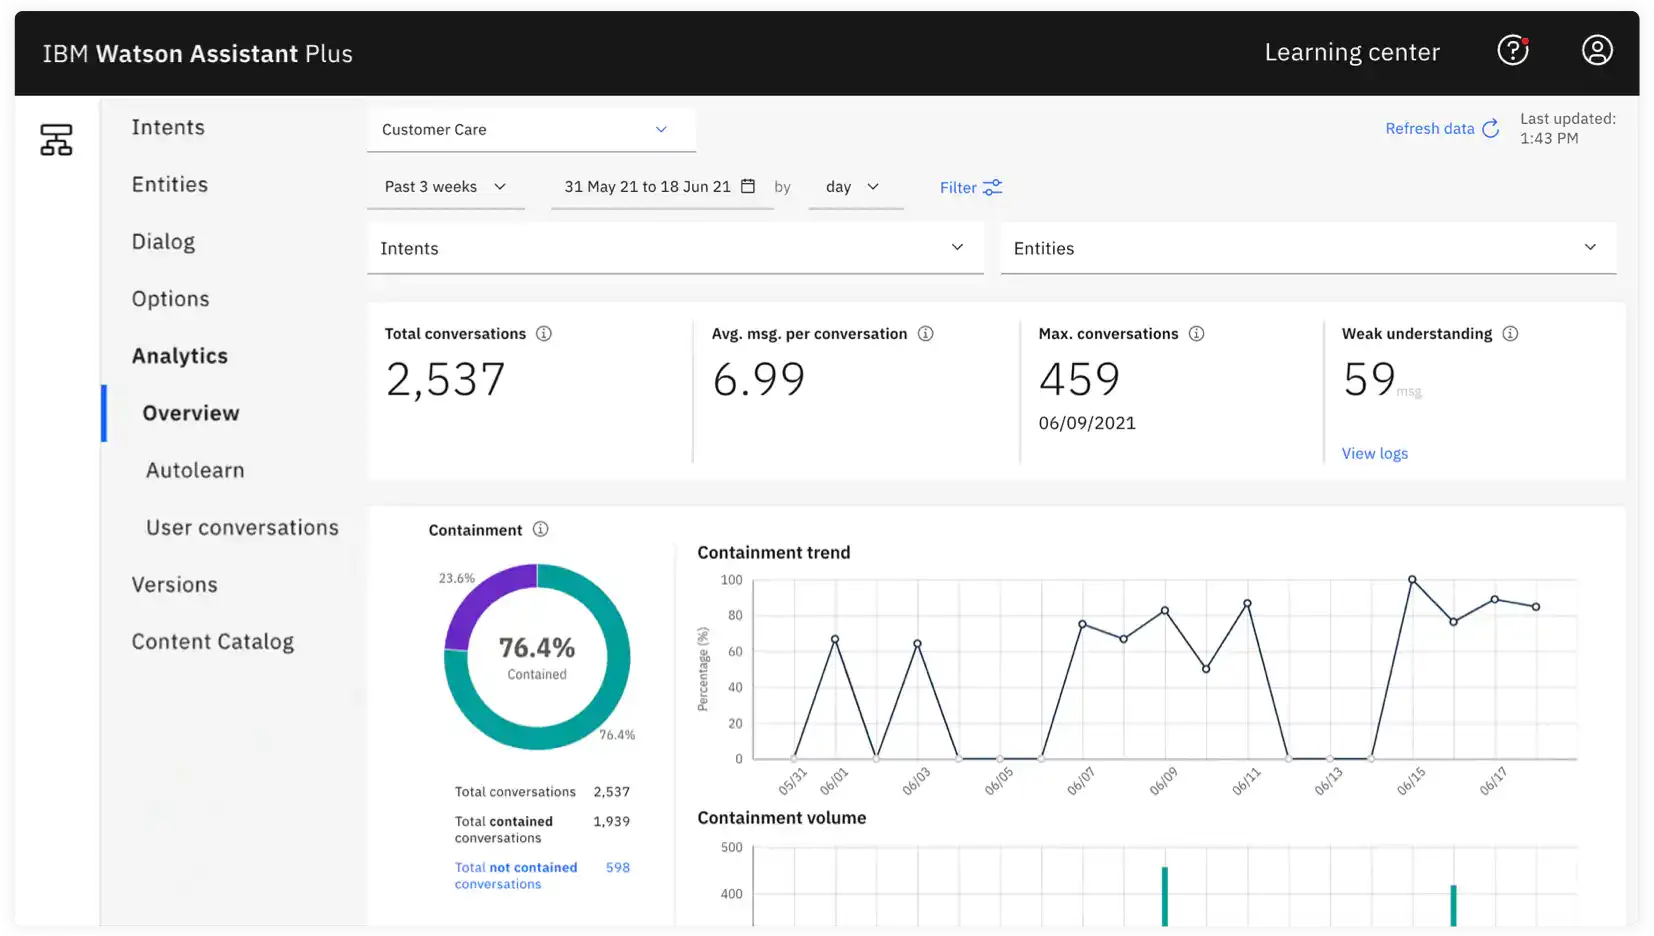The height and width of the screenshot is (936, 1654).
Task: Click View logs link
Action: 1375,453
